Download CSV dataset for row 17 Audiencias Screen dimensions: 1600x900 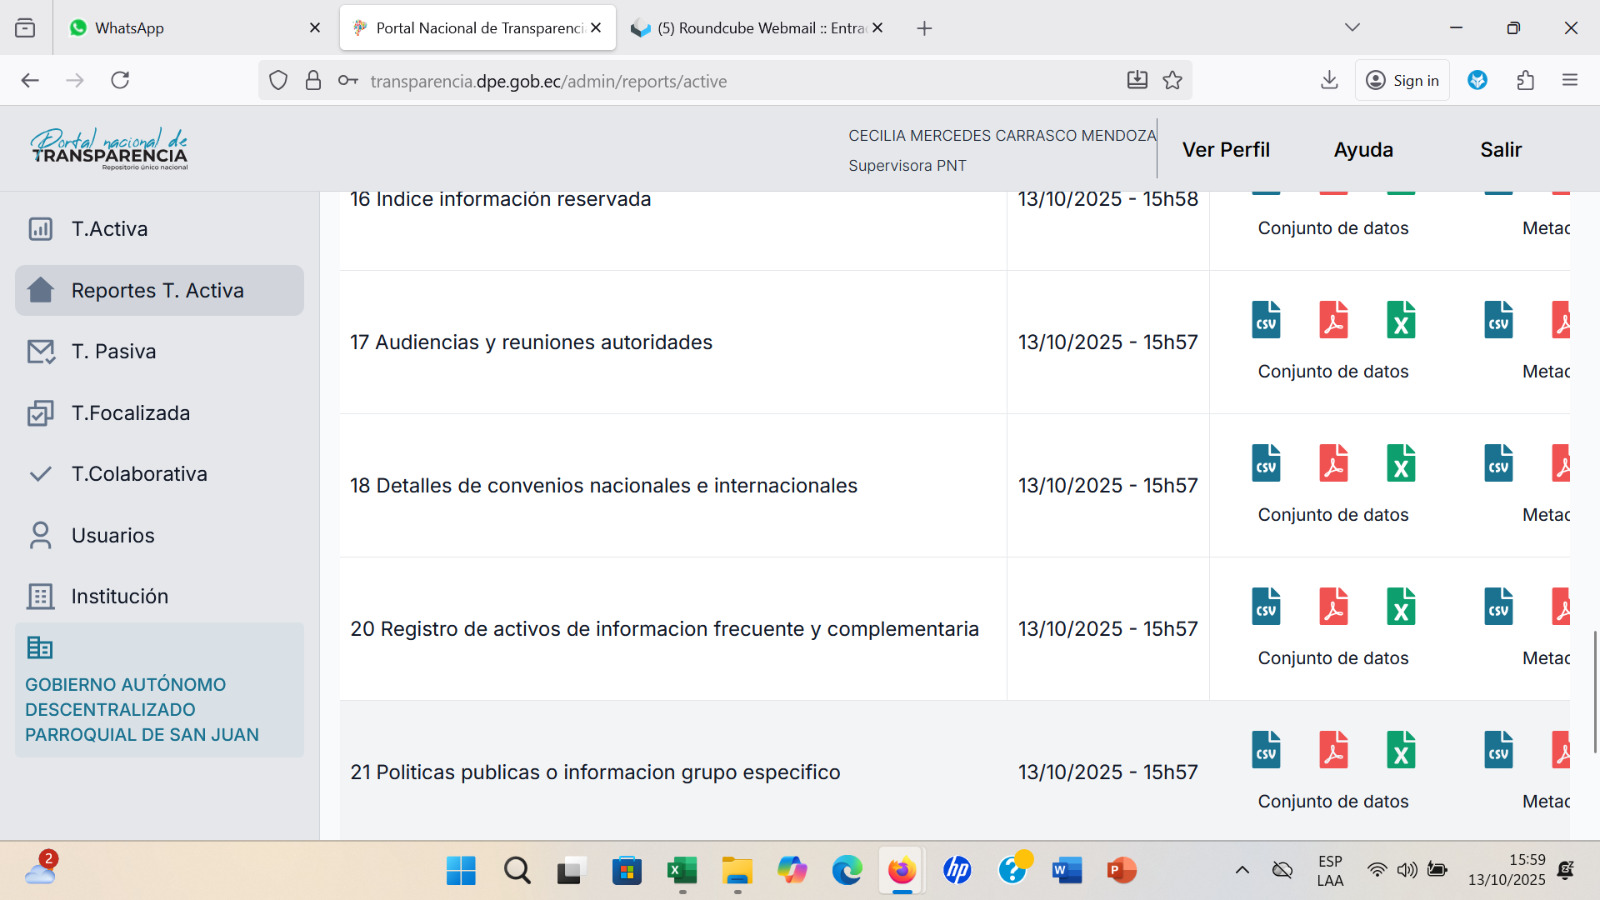tap(1266, 320)
